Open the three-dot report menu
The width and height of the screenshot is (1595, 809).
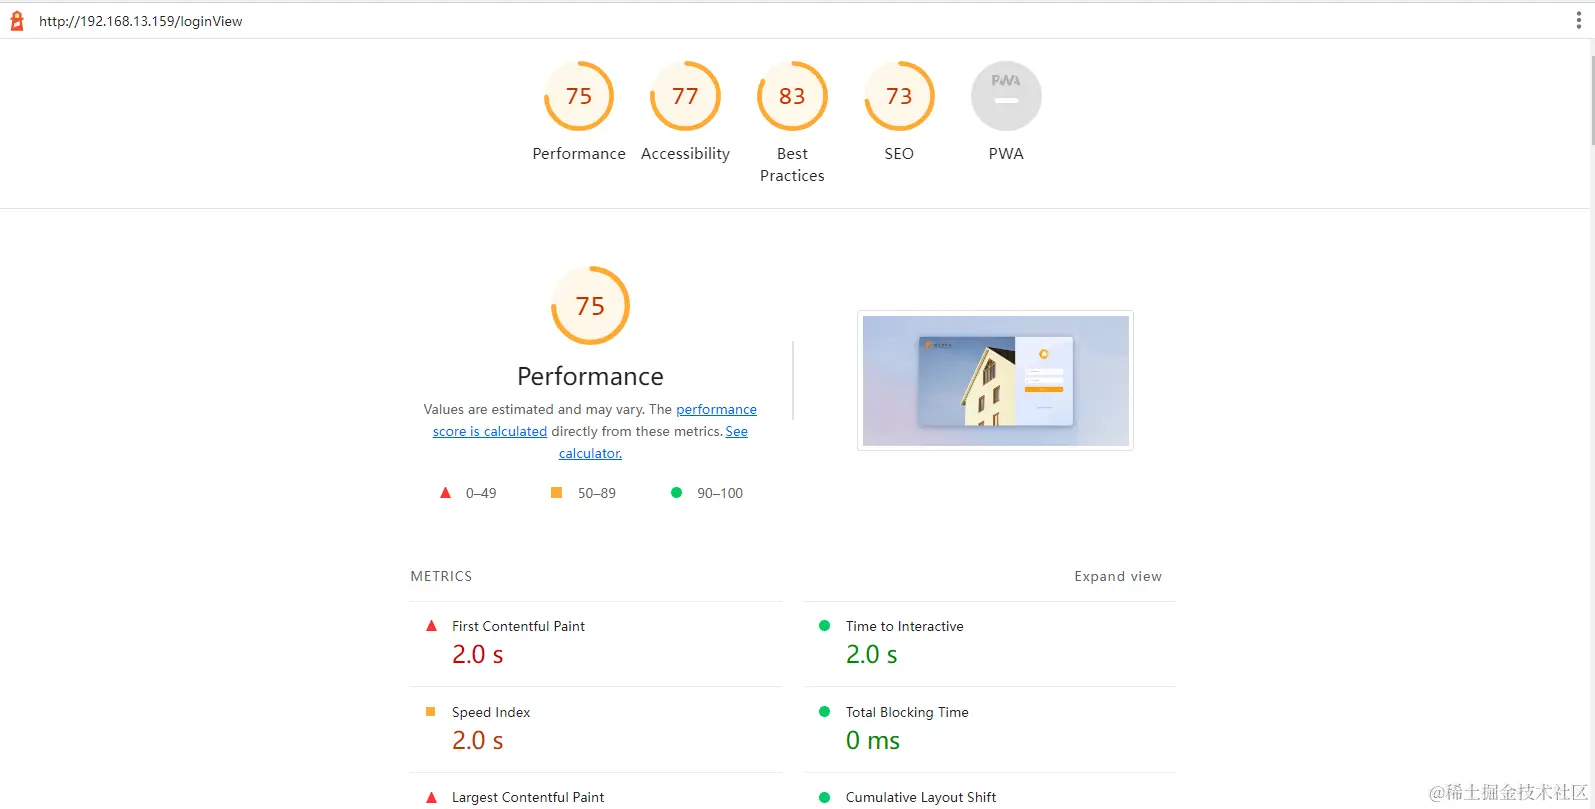point(1578,21)
